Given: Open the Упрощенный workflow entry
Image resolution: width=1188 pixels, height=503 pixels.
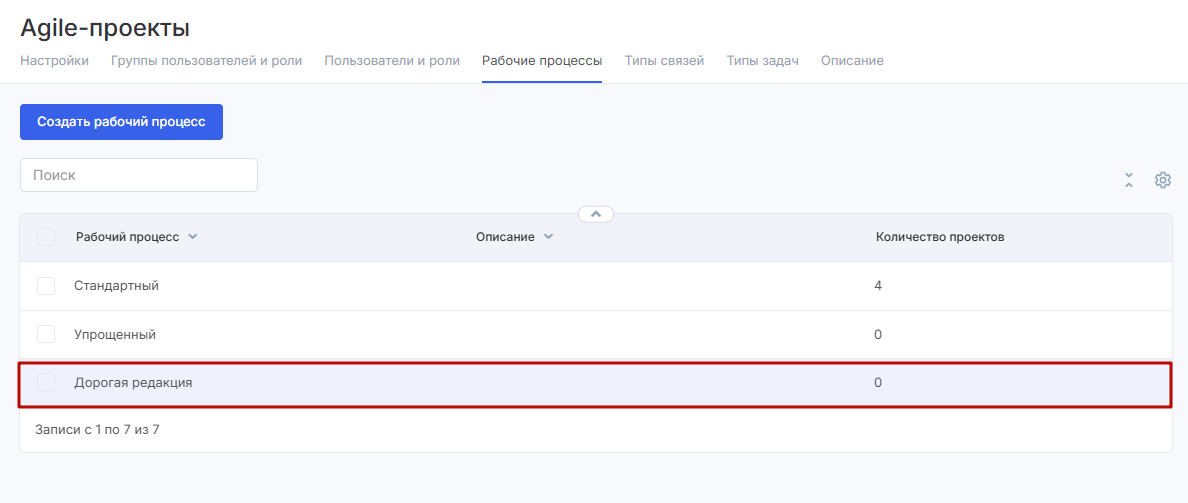Looking at the screenshot, I should pos(115,334).
